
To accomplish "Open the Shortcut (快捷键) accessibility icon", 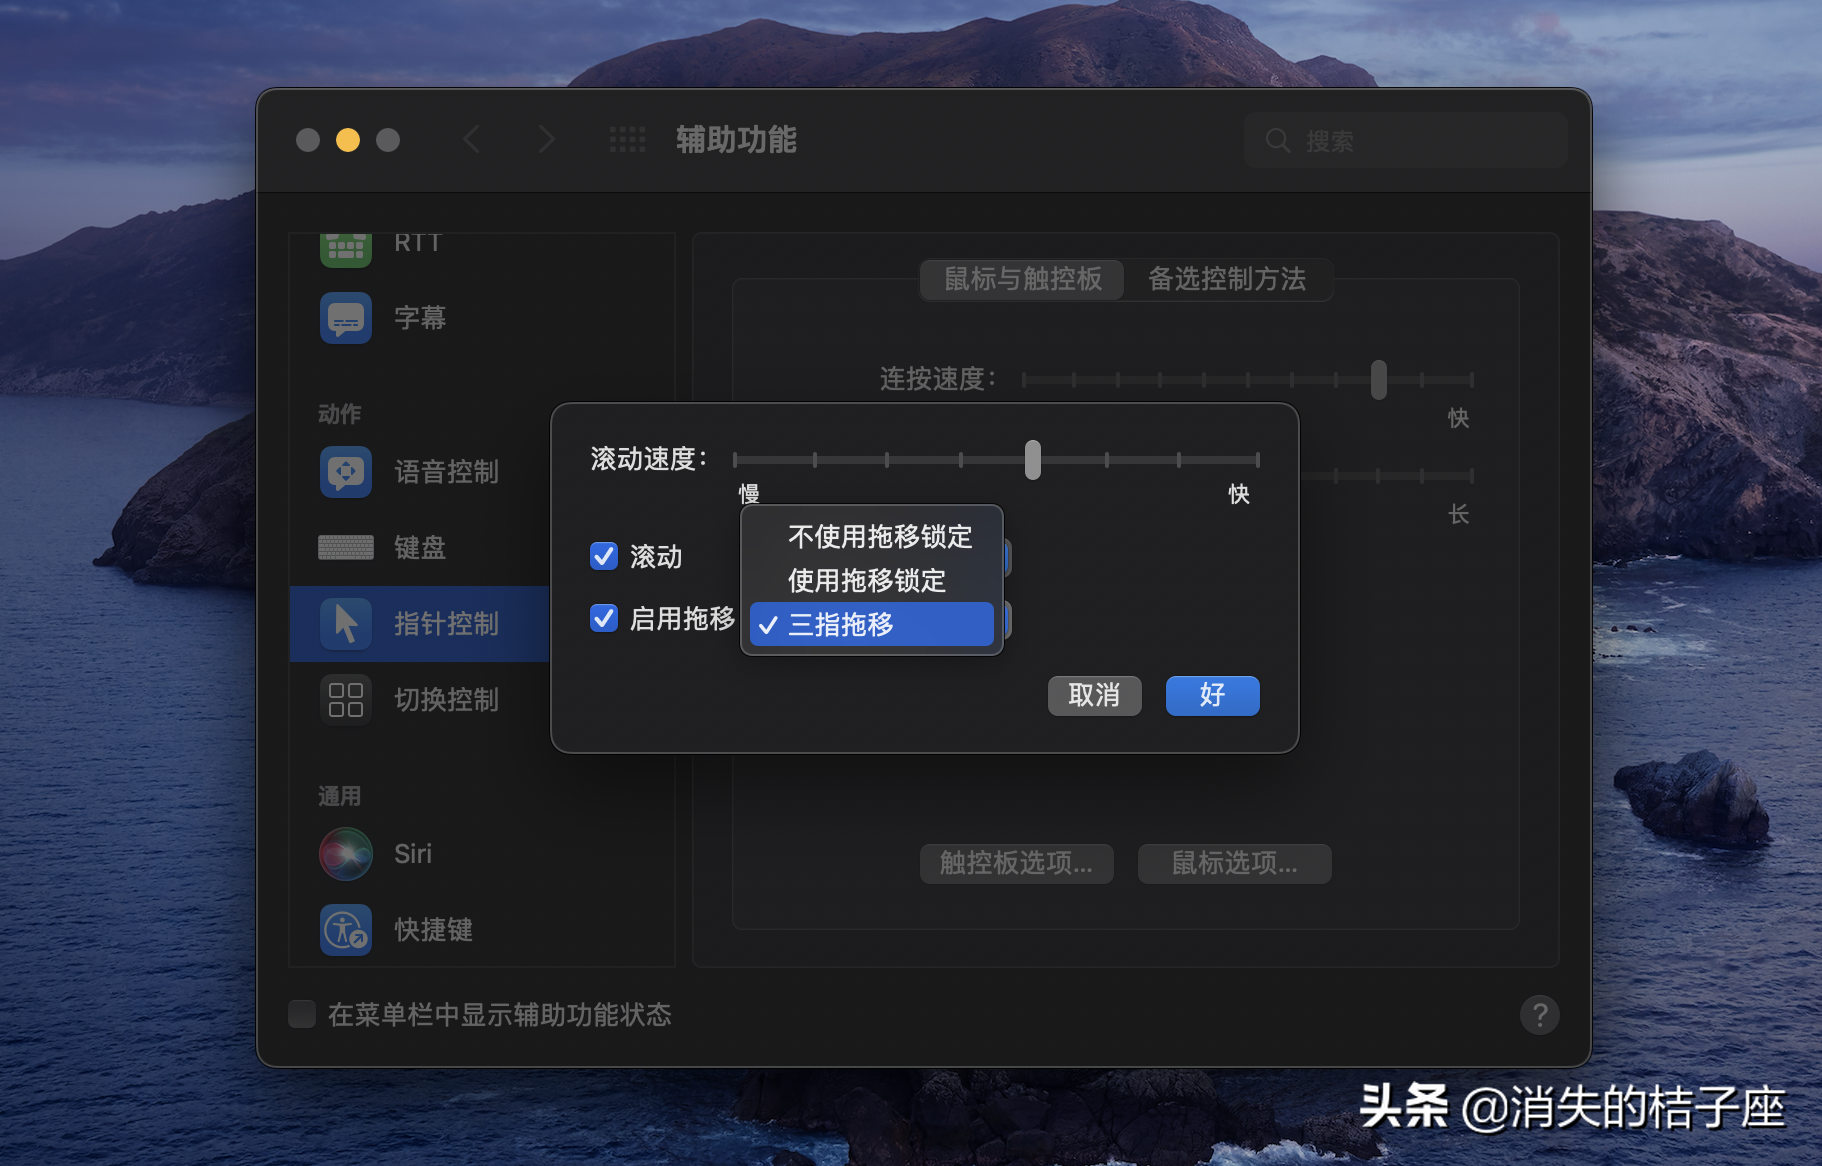I will click(x=346, y=930).
